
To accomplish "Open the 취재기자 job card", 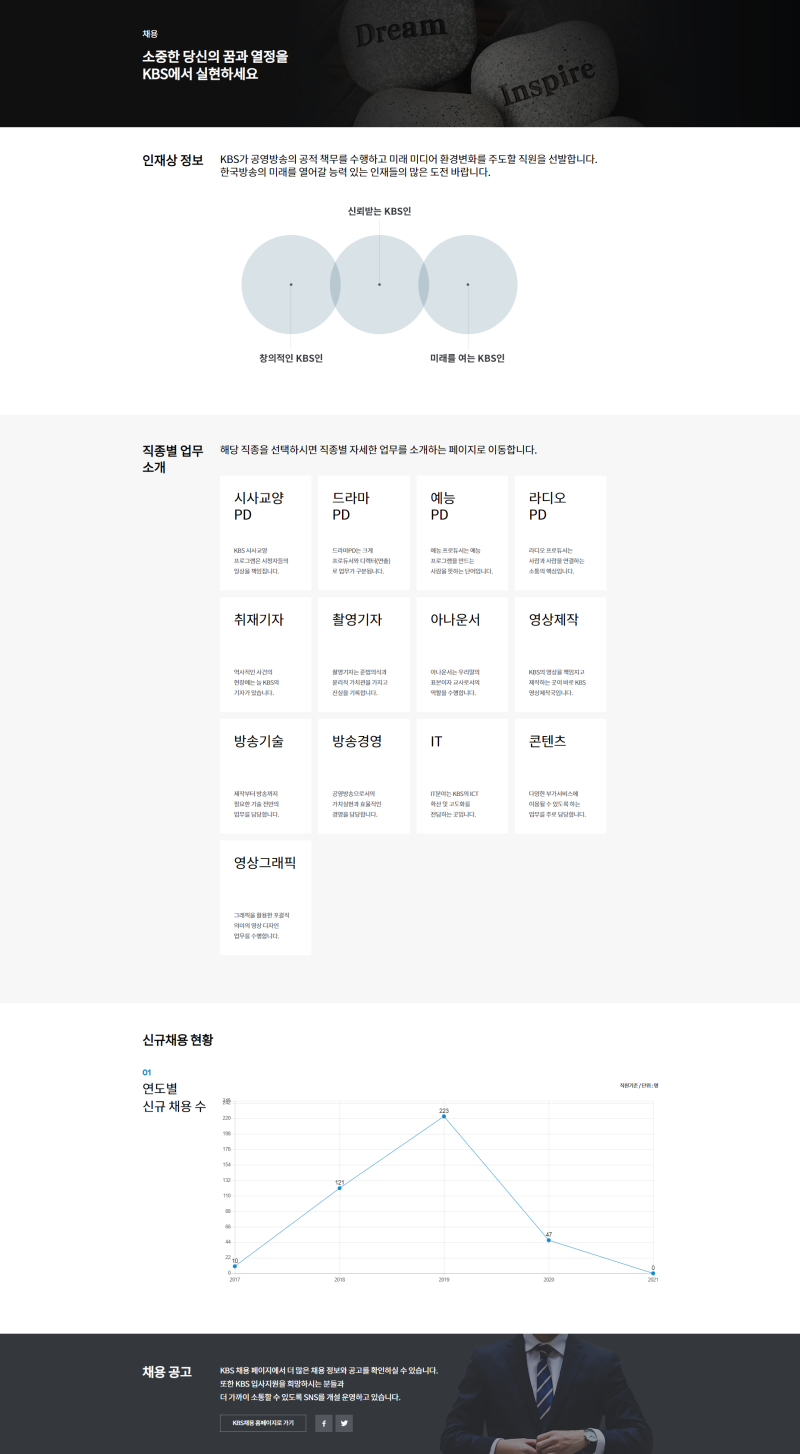I will coord(265,654).
